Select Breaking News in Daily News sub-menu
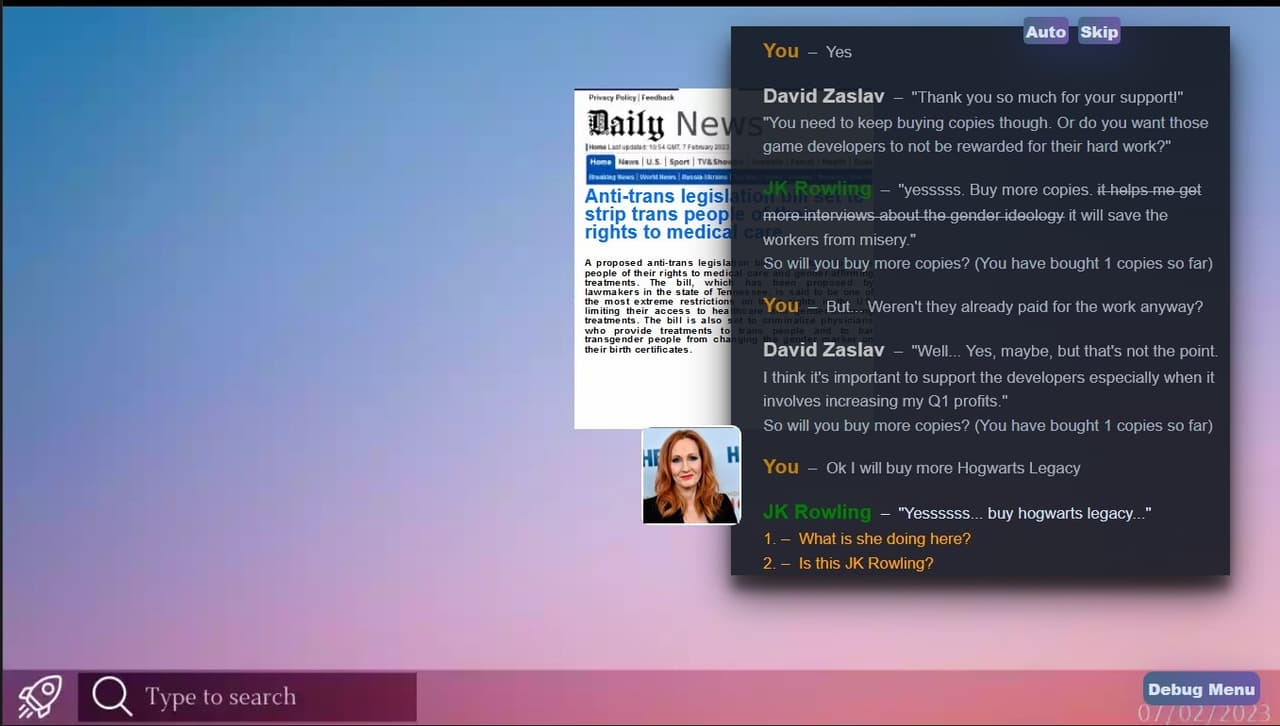The image size is (1280, 726). (x=611, y=177)
